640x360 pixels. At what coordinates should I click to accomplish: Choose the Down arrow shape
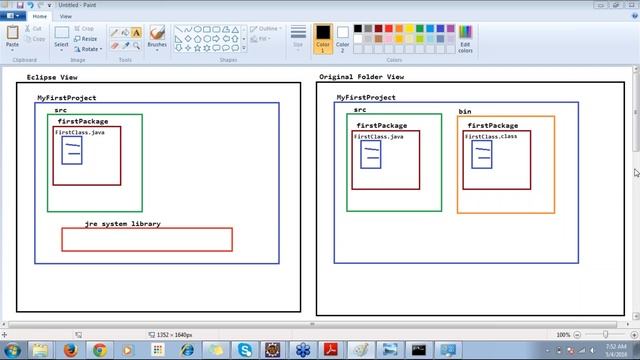point(178,48)
